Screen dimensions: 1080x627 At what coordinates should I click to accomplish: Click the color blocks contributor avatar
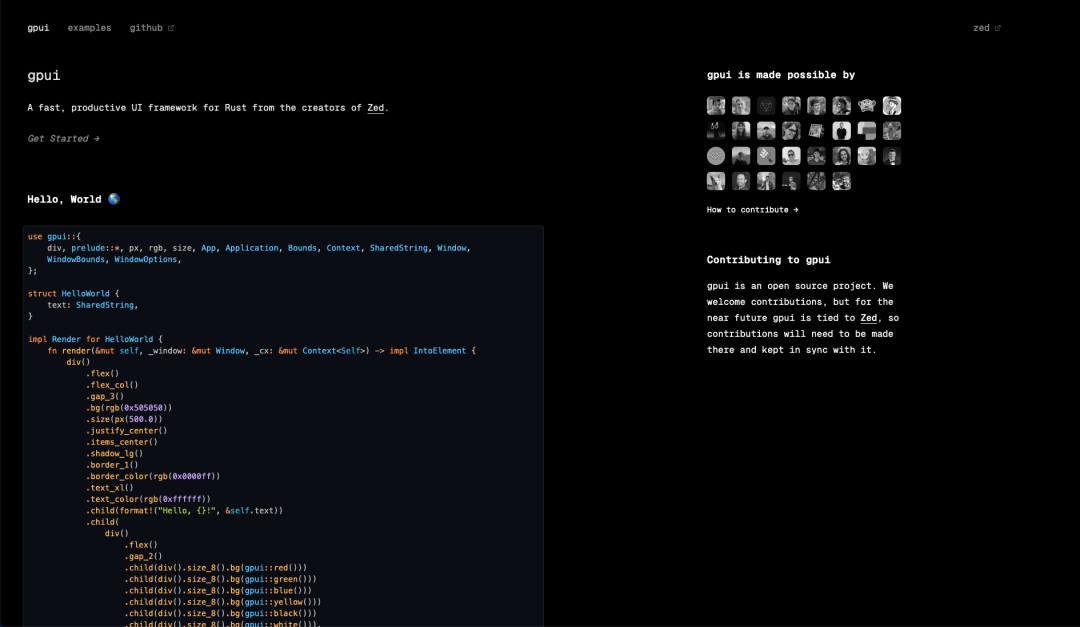(866, 131)
